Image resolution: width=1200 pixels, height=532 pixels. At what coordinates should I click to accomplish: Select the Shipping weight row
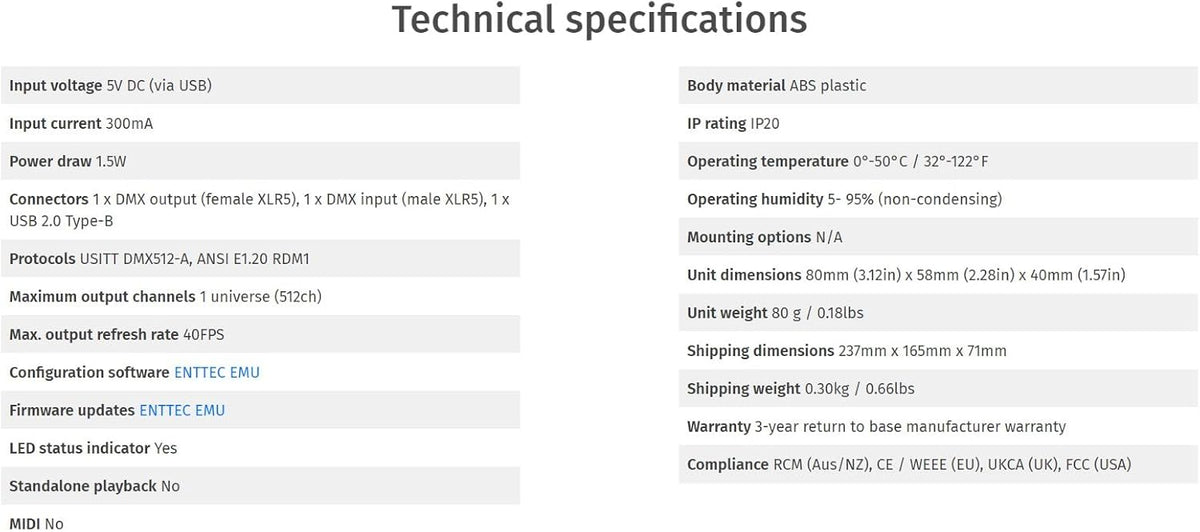click(939, 388)
